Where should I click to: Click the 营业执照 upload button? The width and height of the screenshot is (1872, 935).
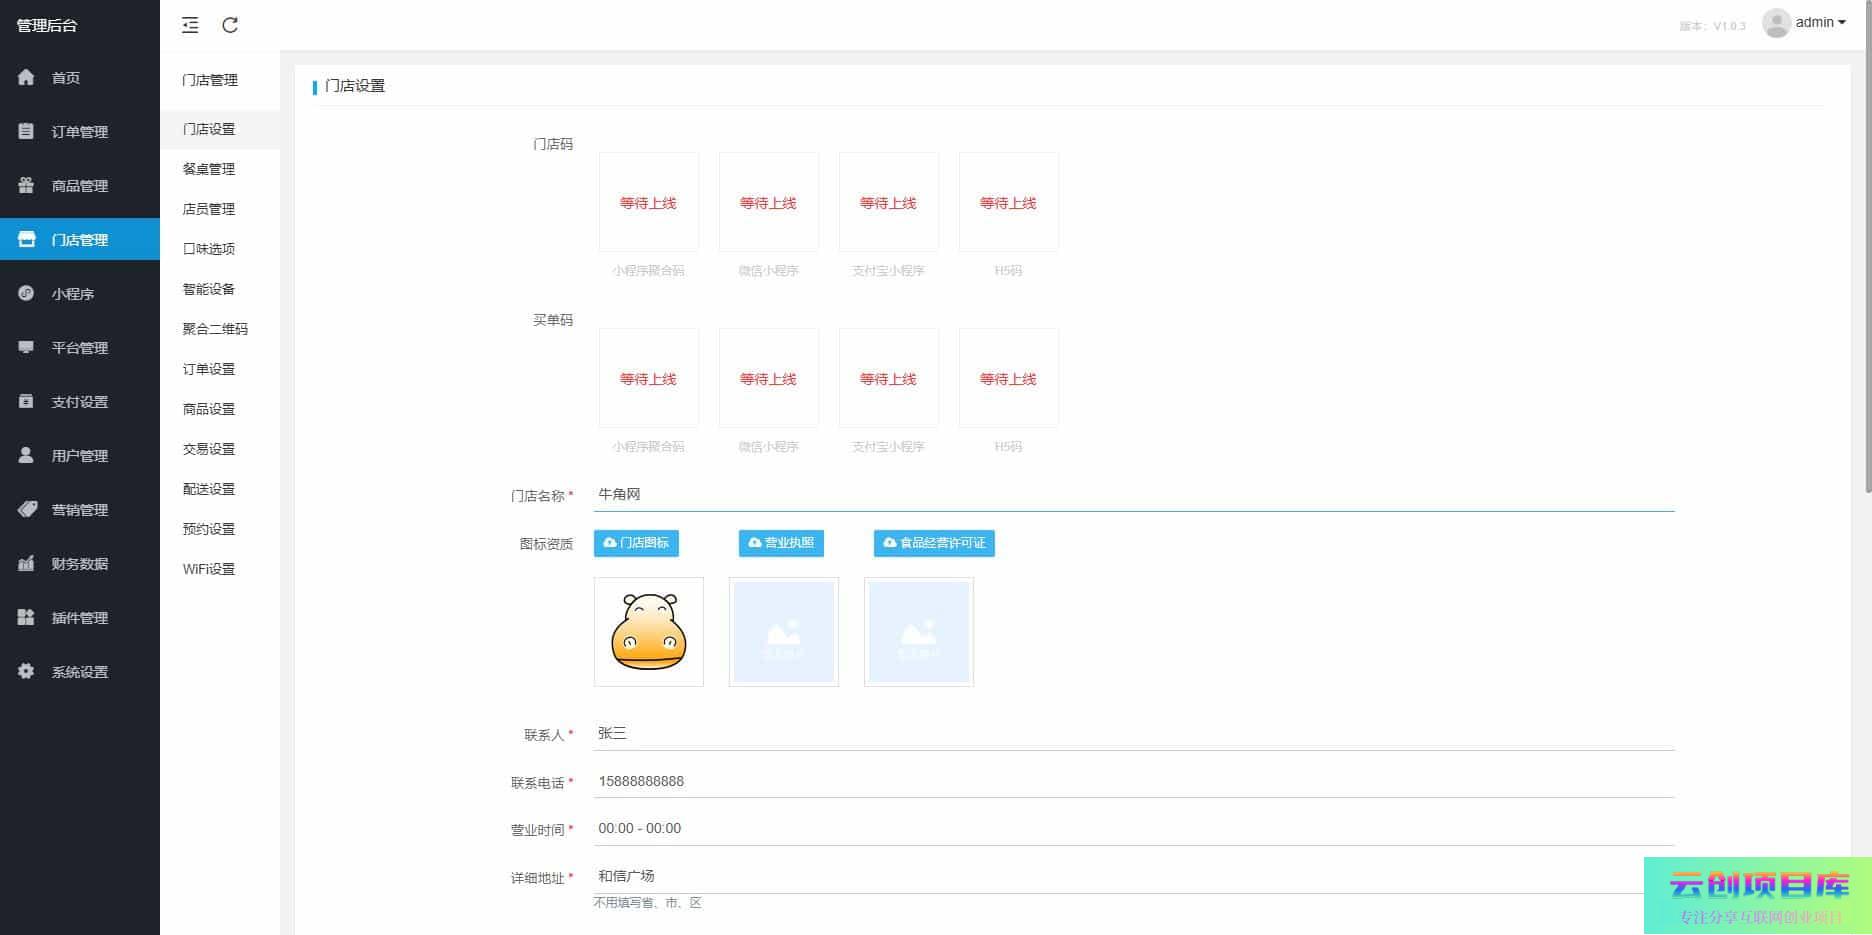coord(781,543)
